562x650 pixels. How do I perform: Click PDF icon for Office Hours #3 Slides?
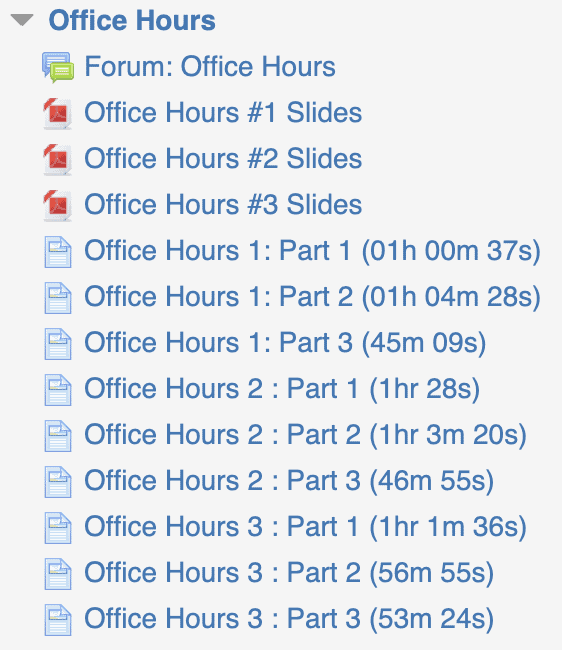pyautogui.click(x=58, y=206)
